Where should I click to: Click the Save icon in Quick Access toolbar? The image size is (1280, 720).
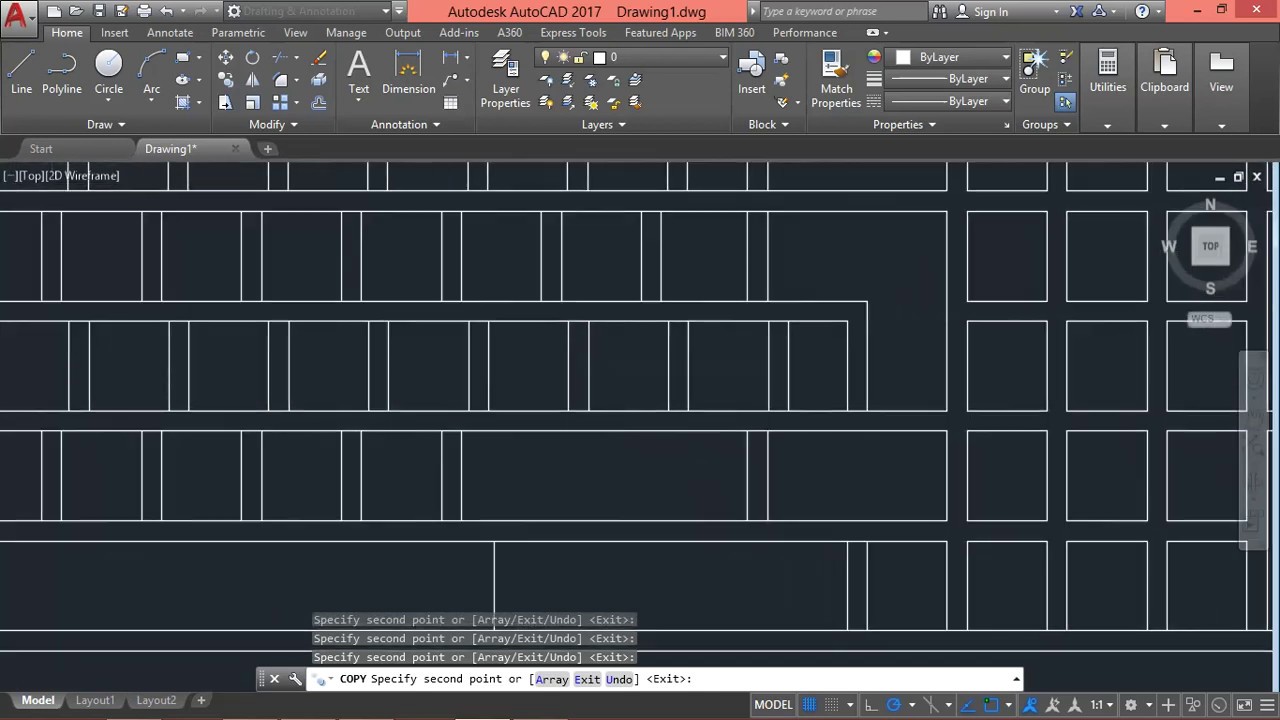pos(99,11)
